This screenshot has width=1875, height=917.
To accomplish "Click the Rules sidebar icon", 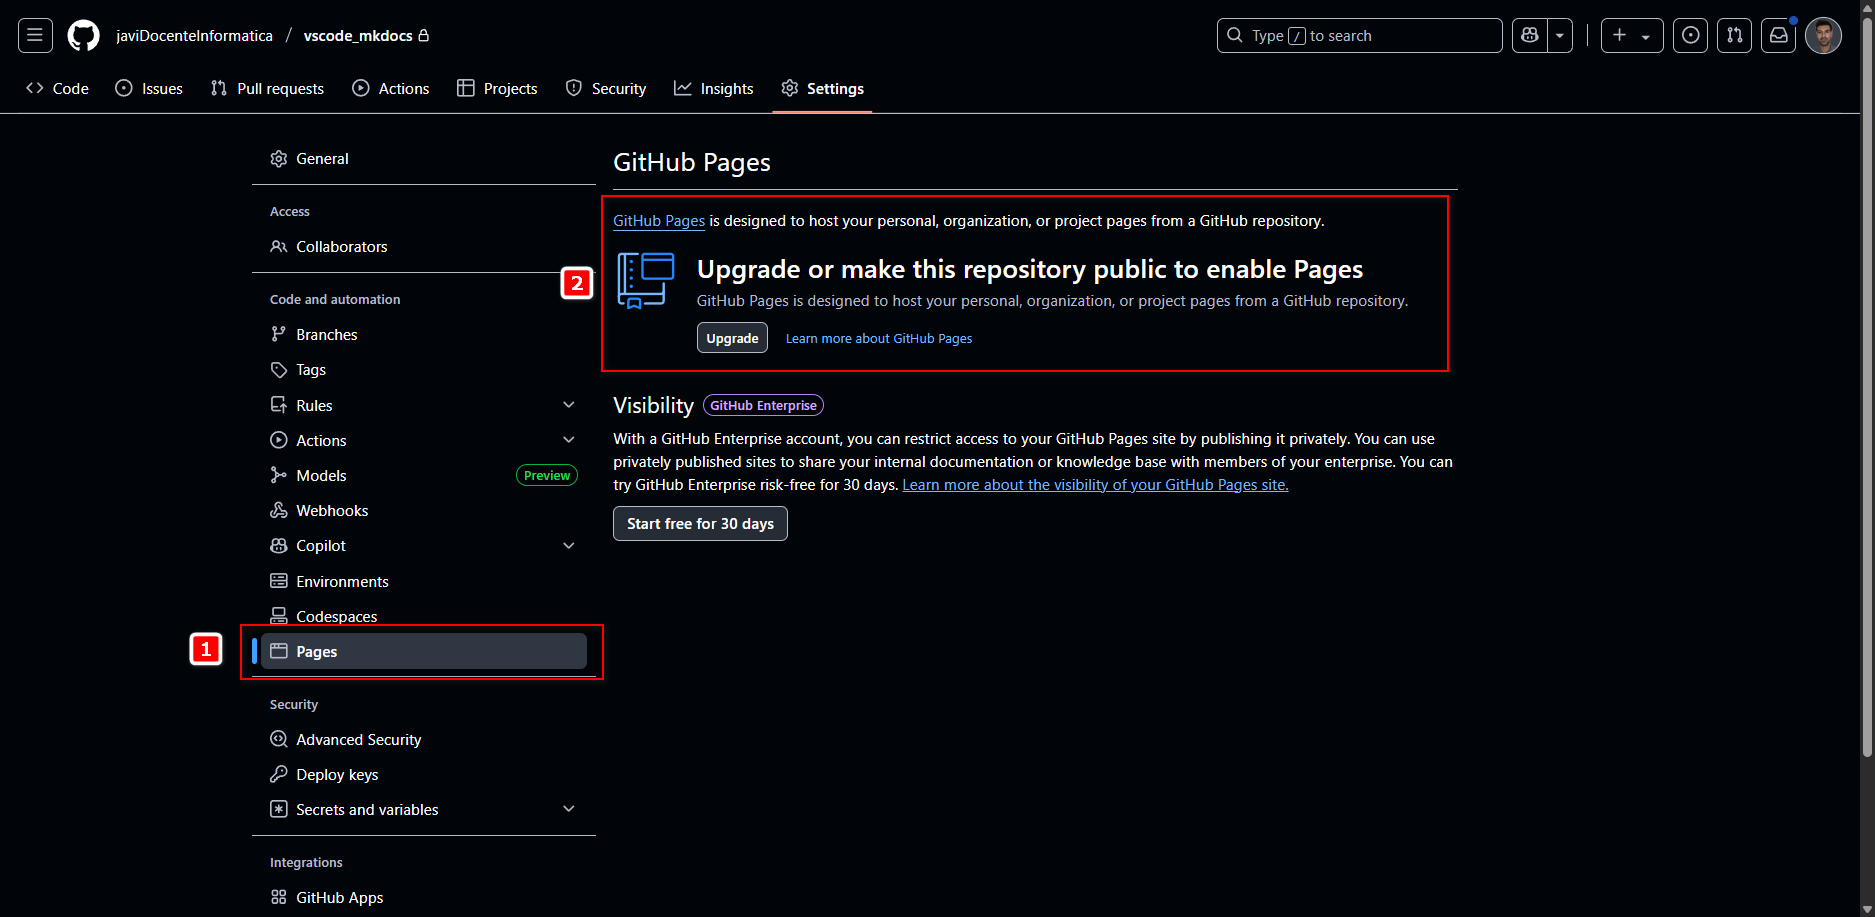I will coord(279,405).
